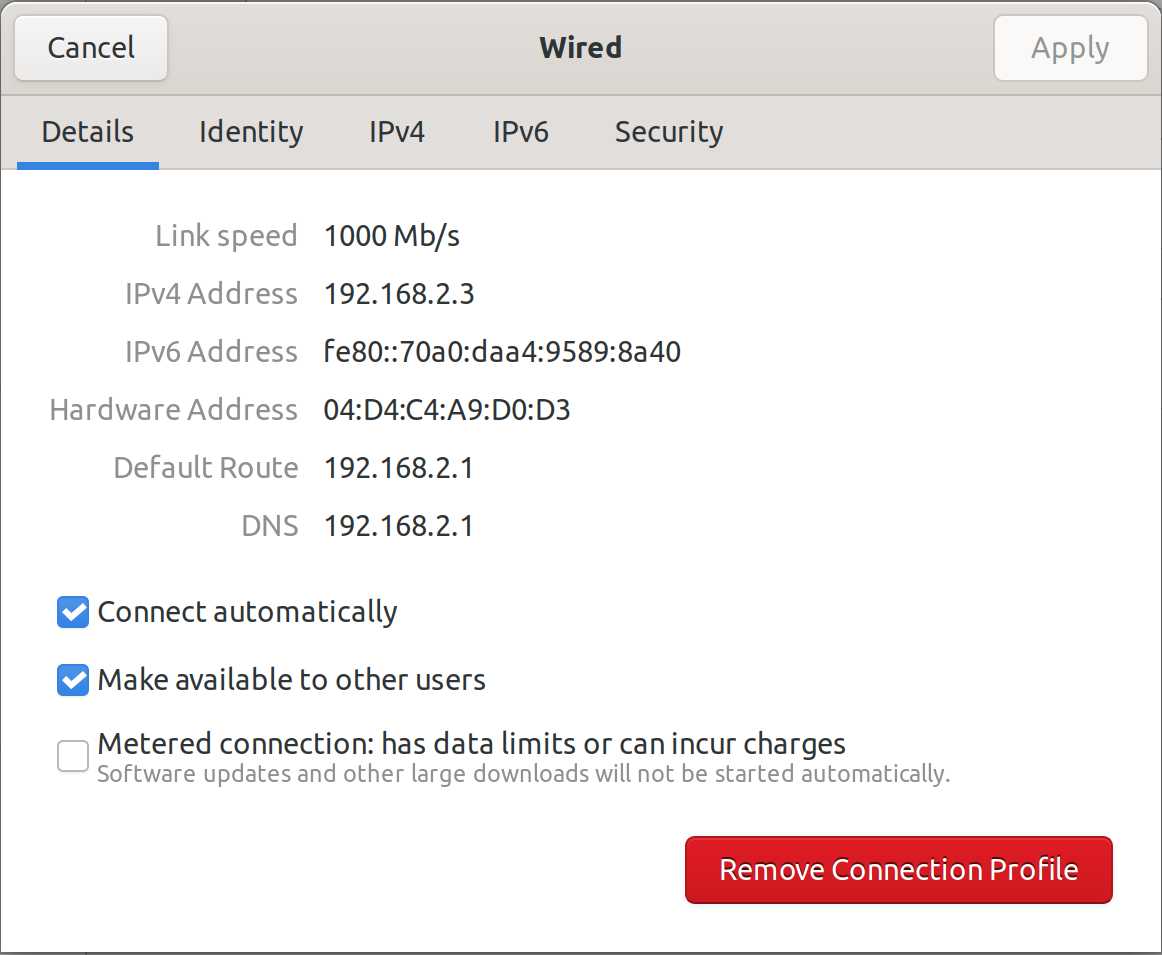Click the Software updates description text
This screenshot has width=1162, height=955.
[523, 774]
